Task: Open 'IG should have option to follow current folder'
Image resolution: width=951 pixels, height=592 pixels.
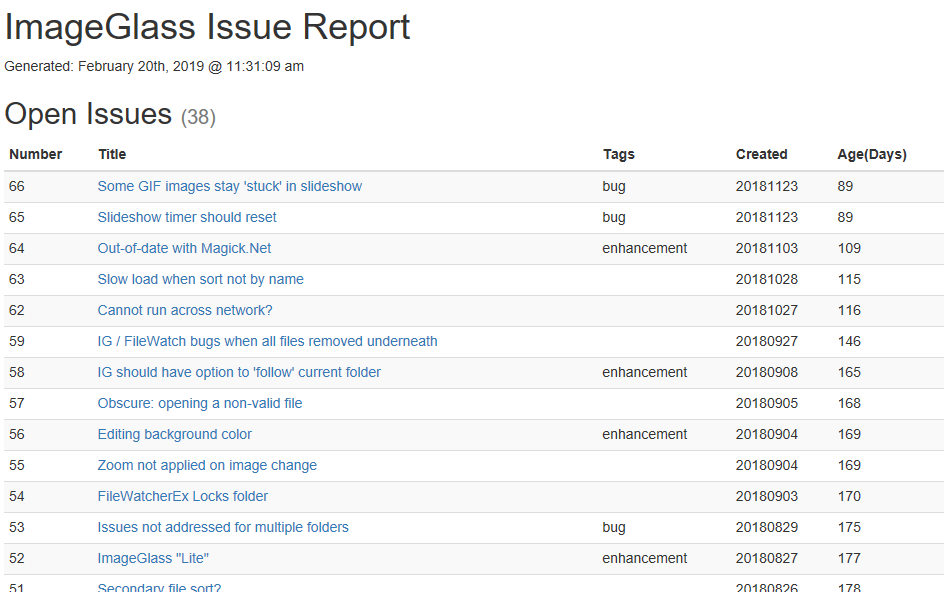Action: click(239, 372)
